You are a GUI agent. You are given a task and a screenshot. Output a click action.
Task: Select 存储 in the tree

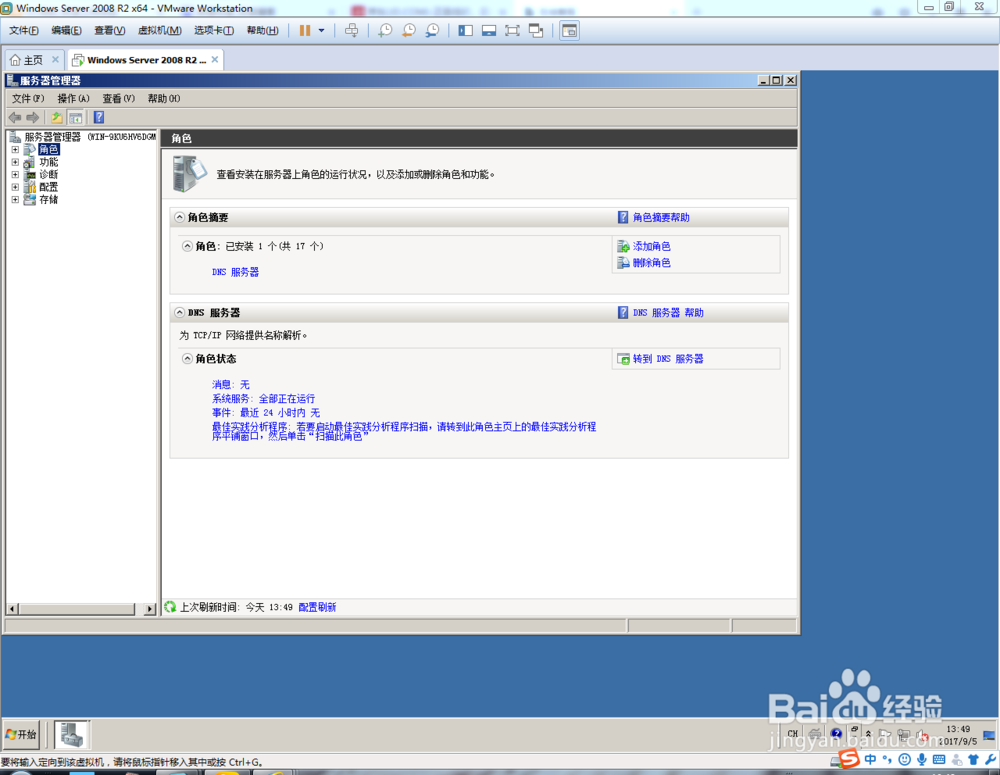[48, 200]
